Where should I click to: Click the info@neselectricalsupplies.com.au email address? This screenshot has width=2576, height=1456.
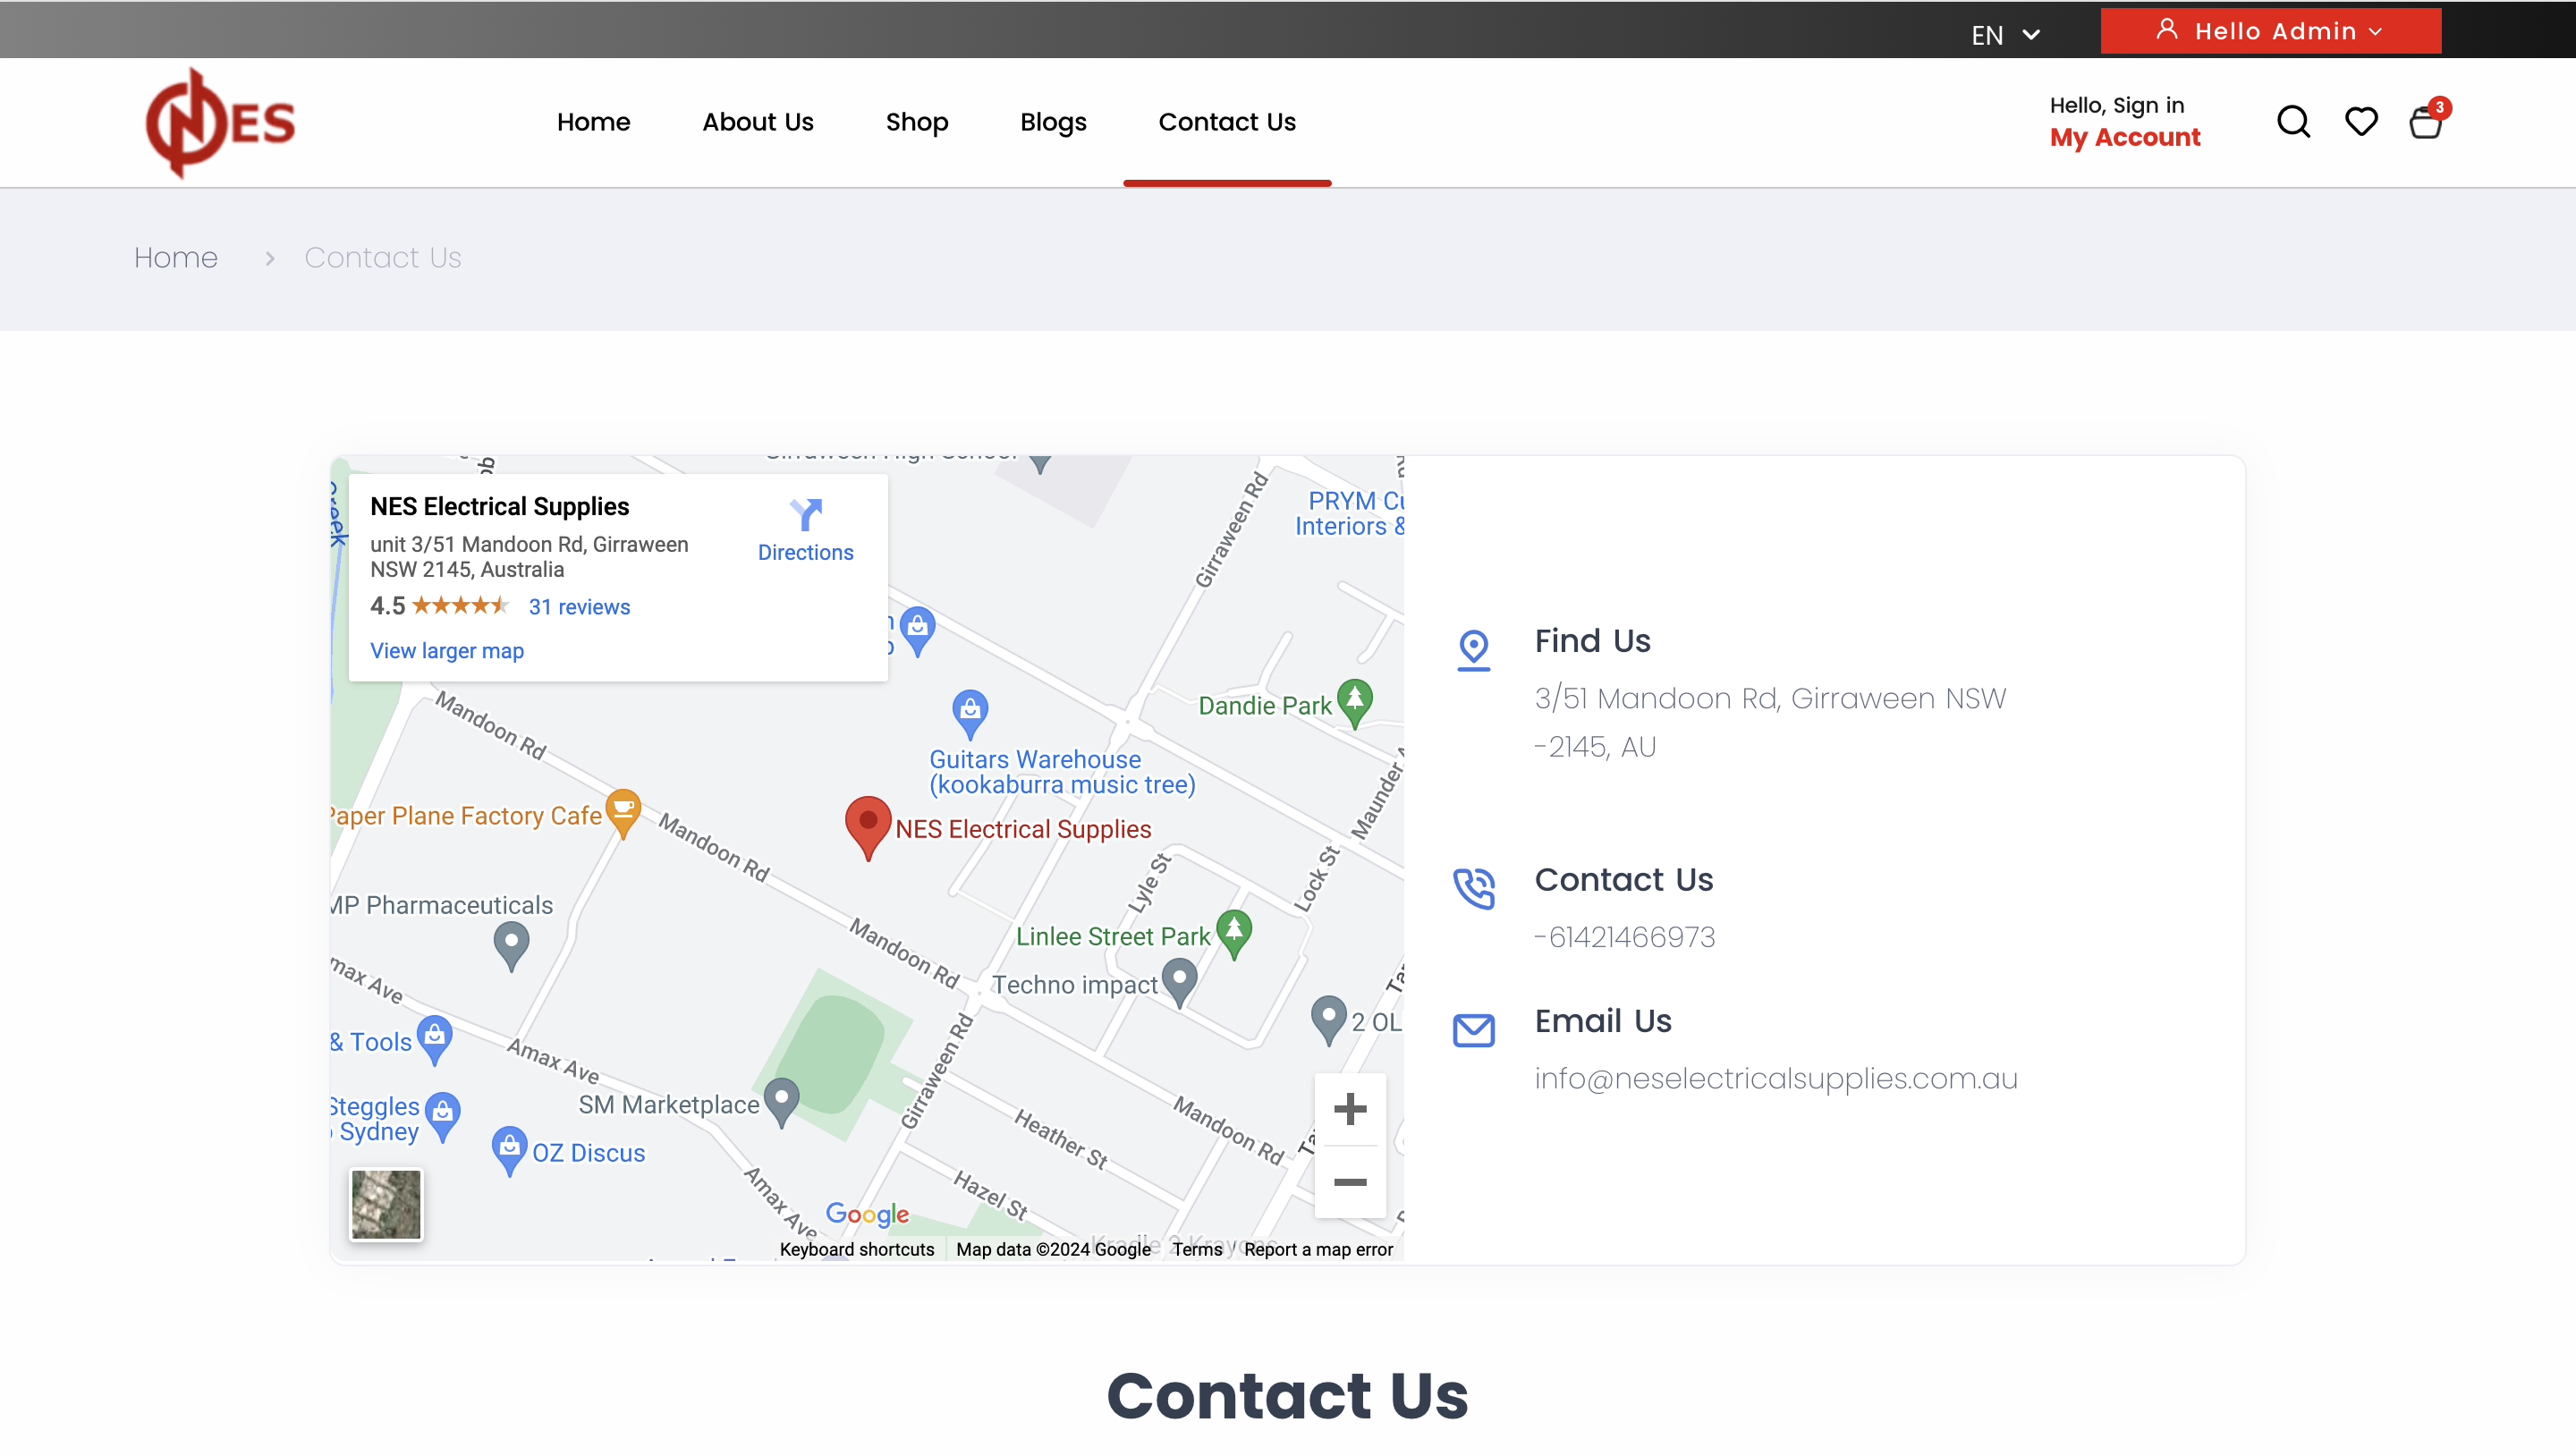pos(1776,1079)
